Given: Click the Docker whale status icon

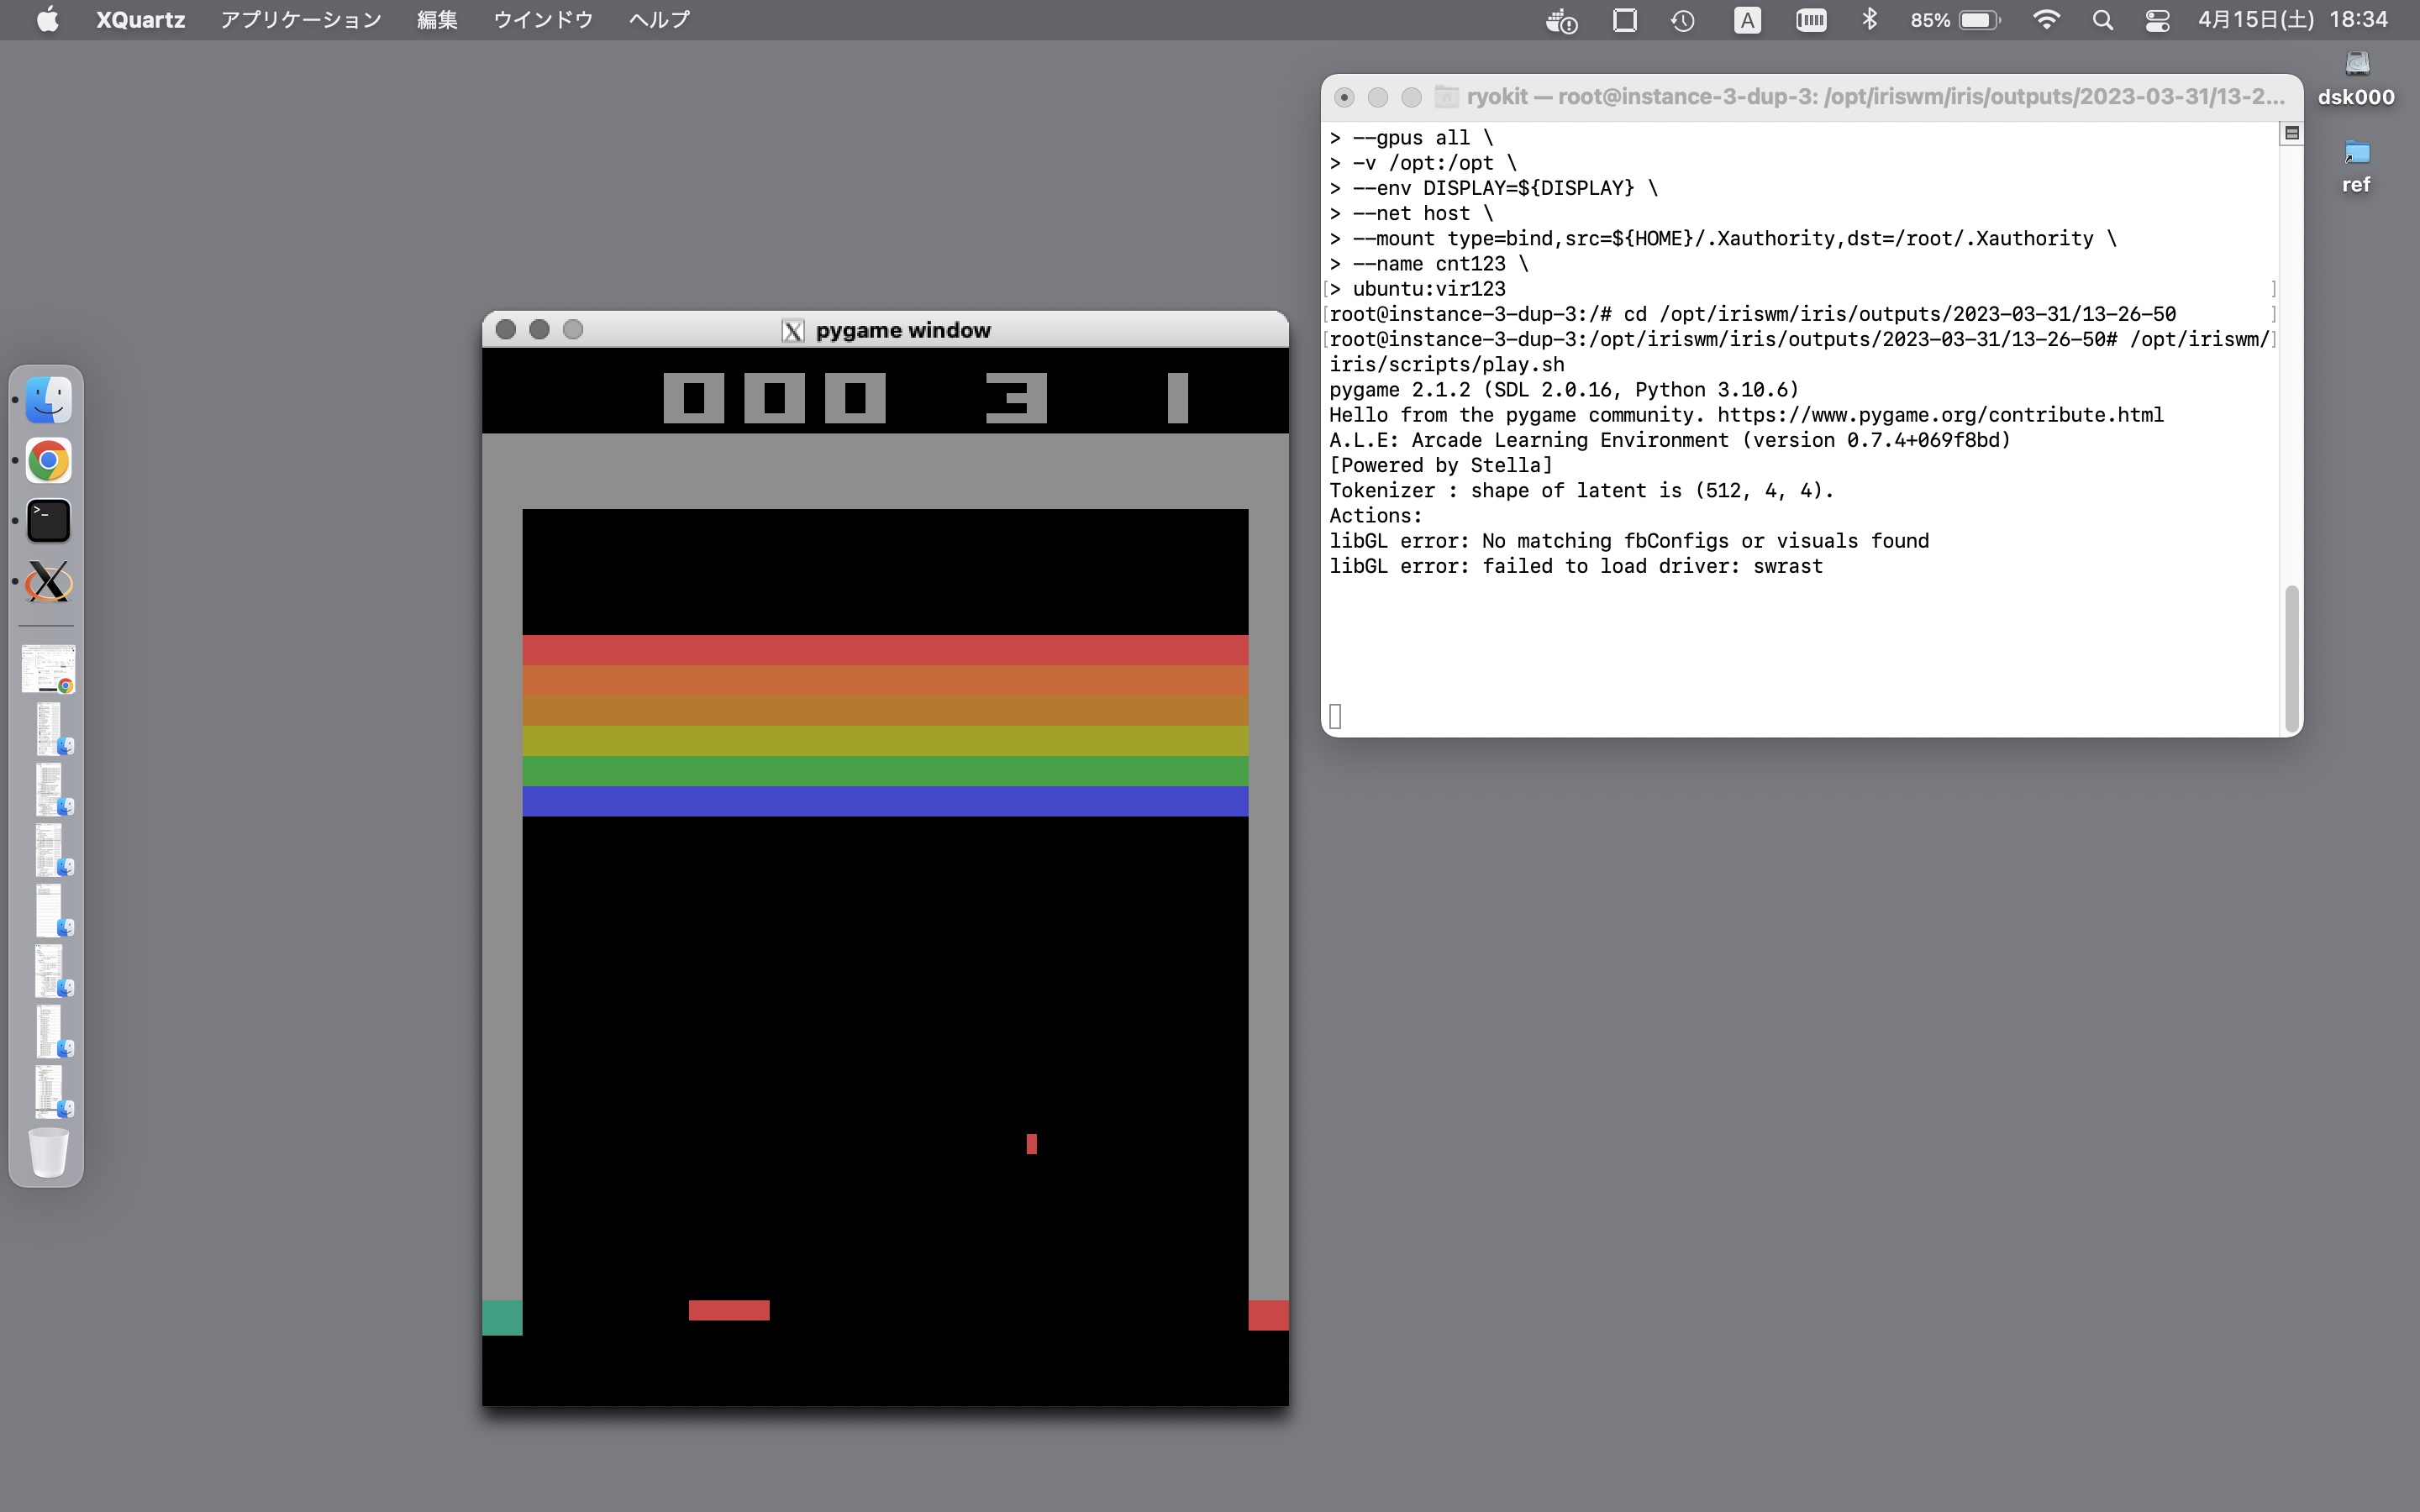Looking at the screenshot, I should coord(1561,20).
